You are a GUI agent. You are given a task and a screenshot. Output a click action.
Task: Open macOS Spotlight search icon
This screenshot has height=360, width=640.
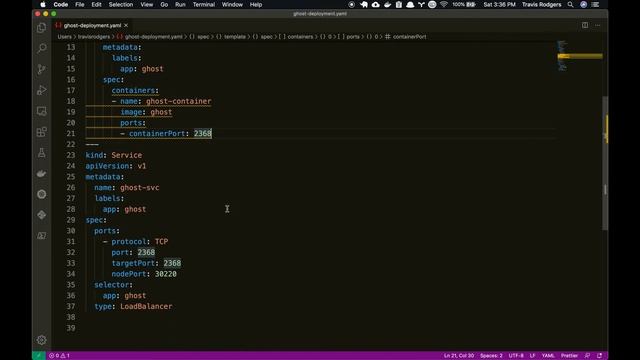tap(570, 4)
